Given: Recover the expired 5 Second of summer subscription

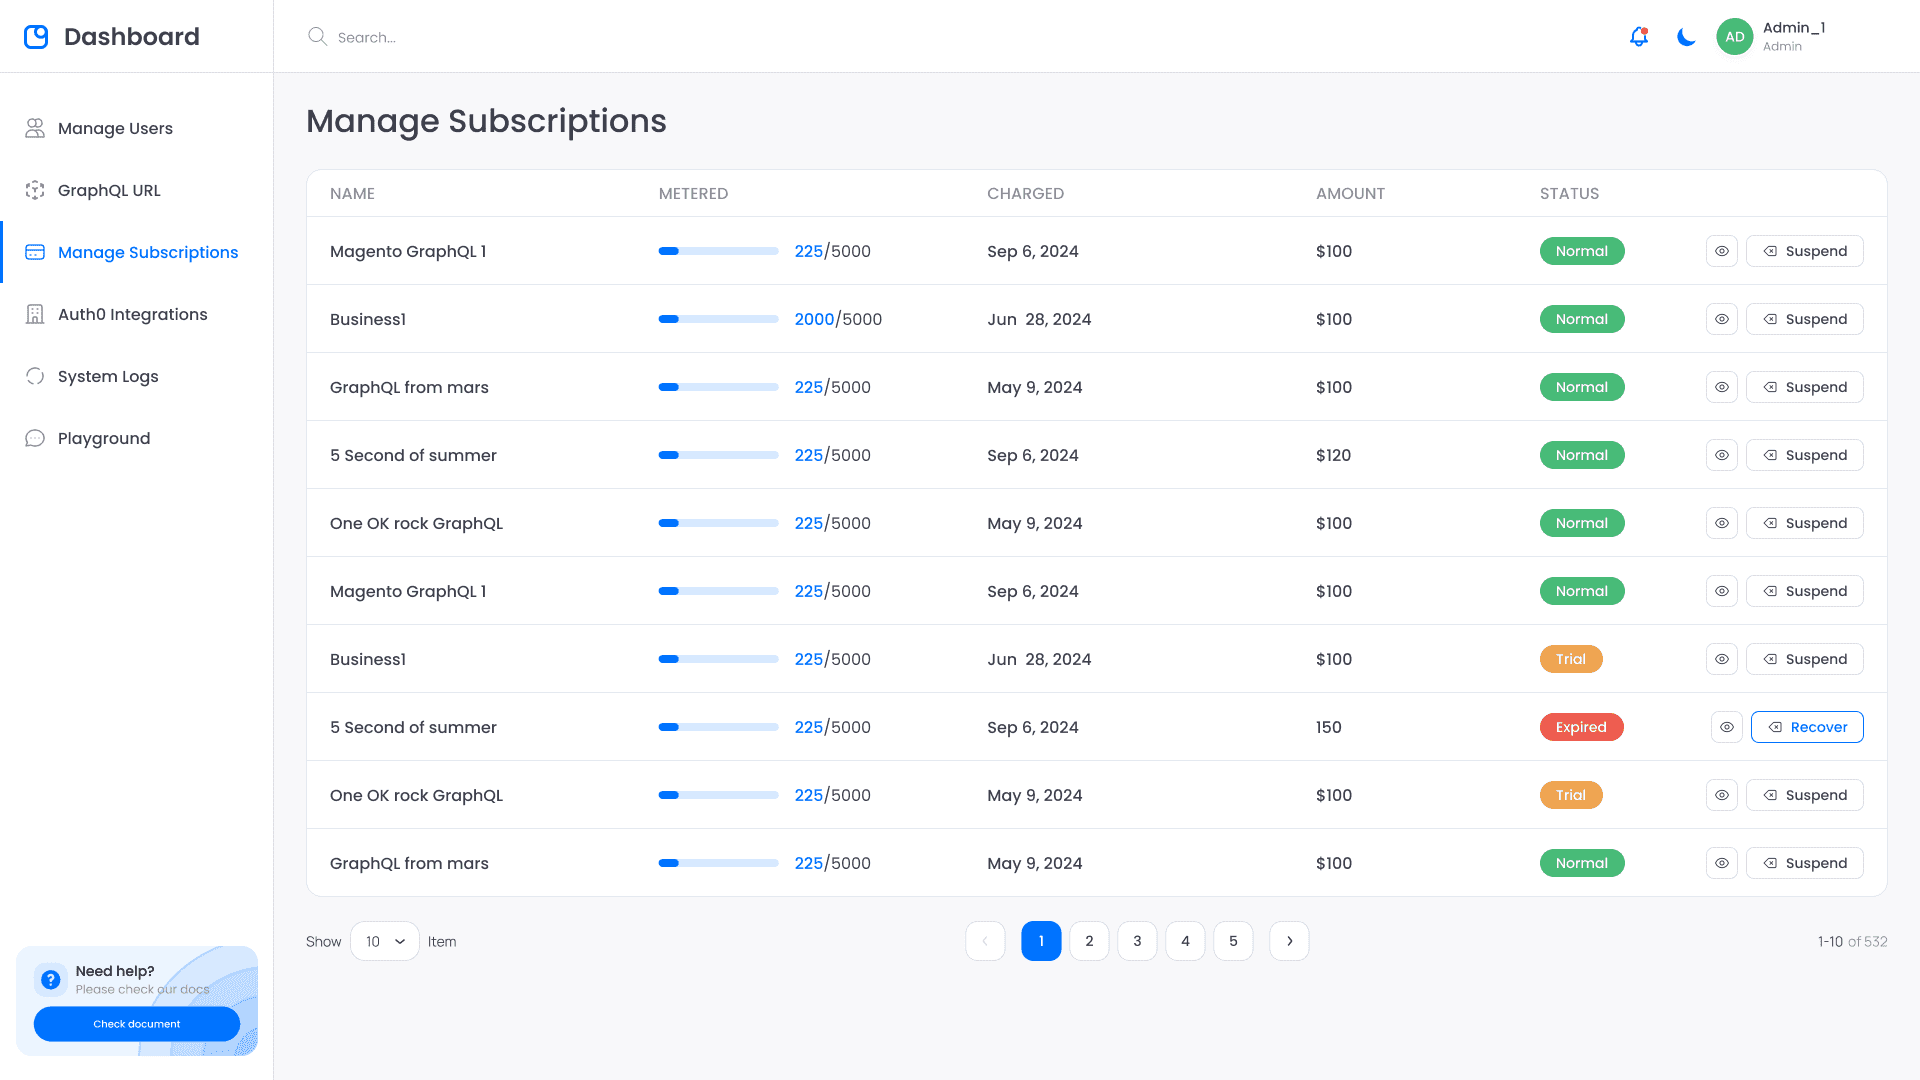Looking at the screenshot, I should 1807,727.
